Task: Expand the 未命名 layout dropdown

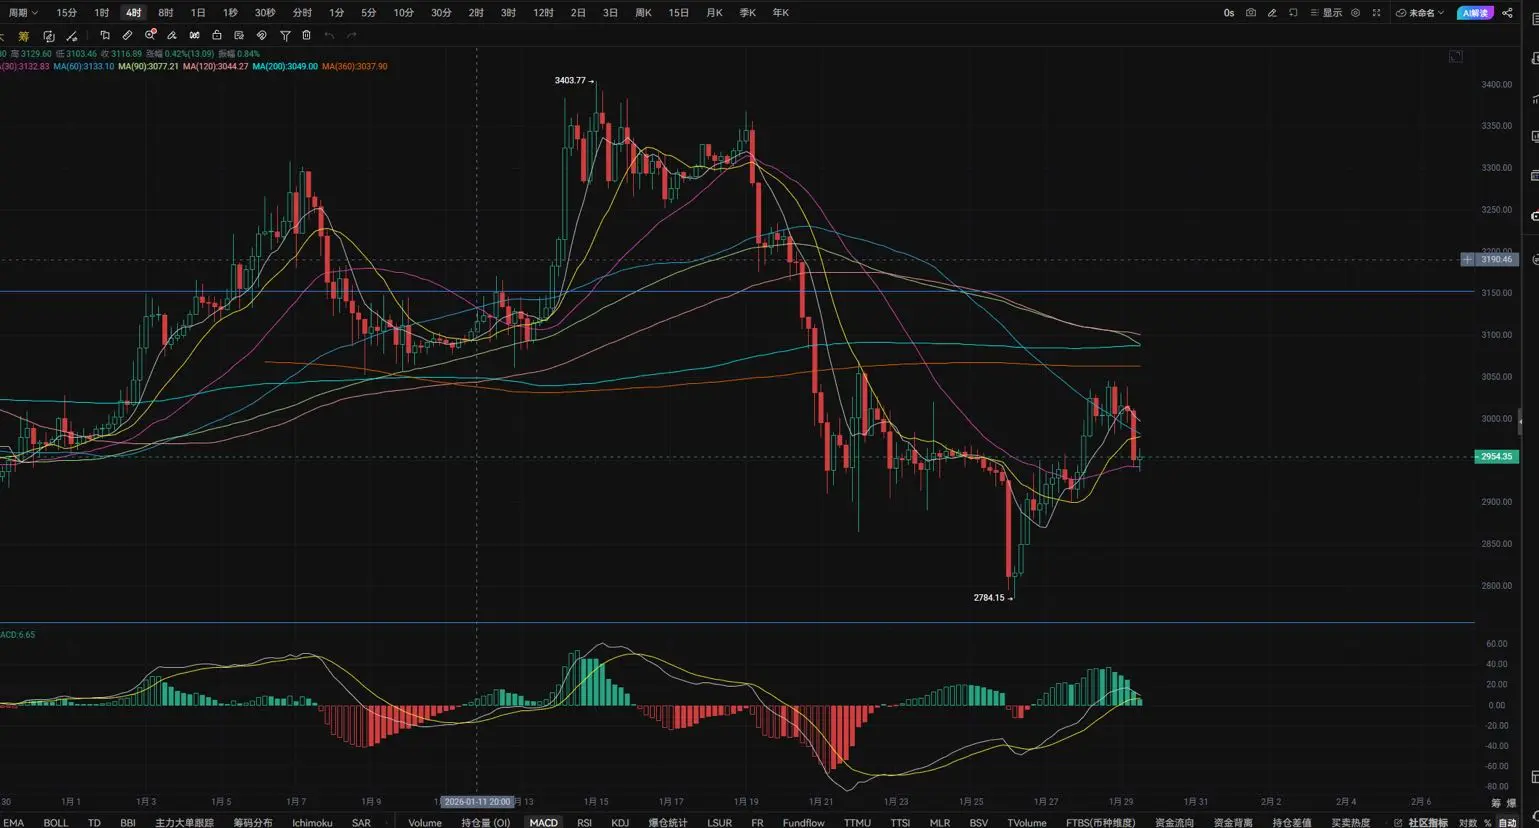Action: pyautogui.click(x=1420, y=13)
